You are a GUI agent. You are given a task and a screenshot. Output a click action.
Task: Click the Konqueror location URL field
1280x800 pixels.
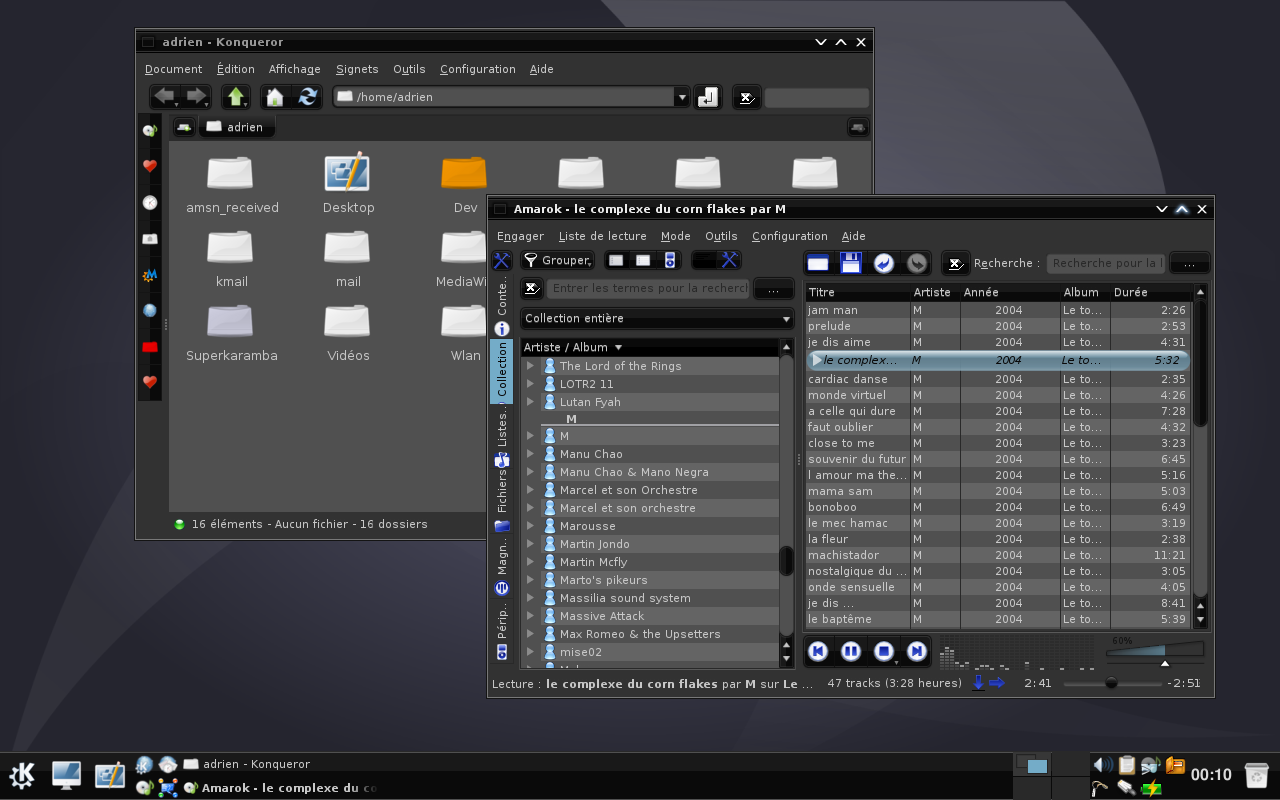click(505, 97)
